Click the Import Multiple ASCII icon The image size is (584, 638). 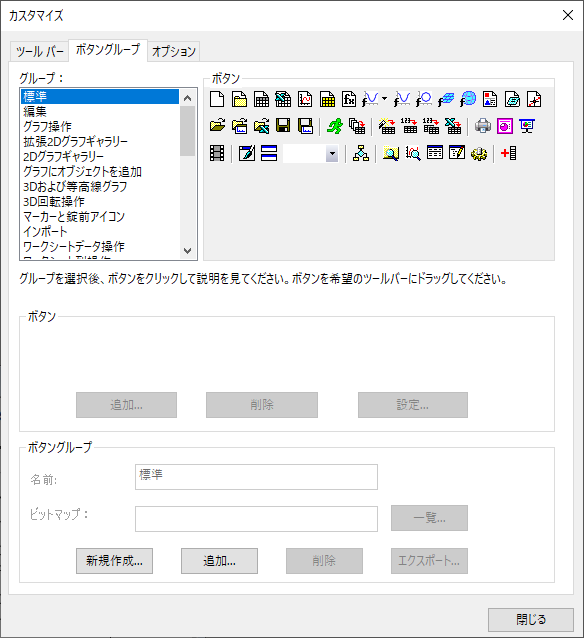pyautogui.click(x=431, y=126)
